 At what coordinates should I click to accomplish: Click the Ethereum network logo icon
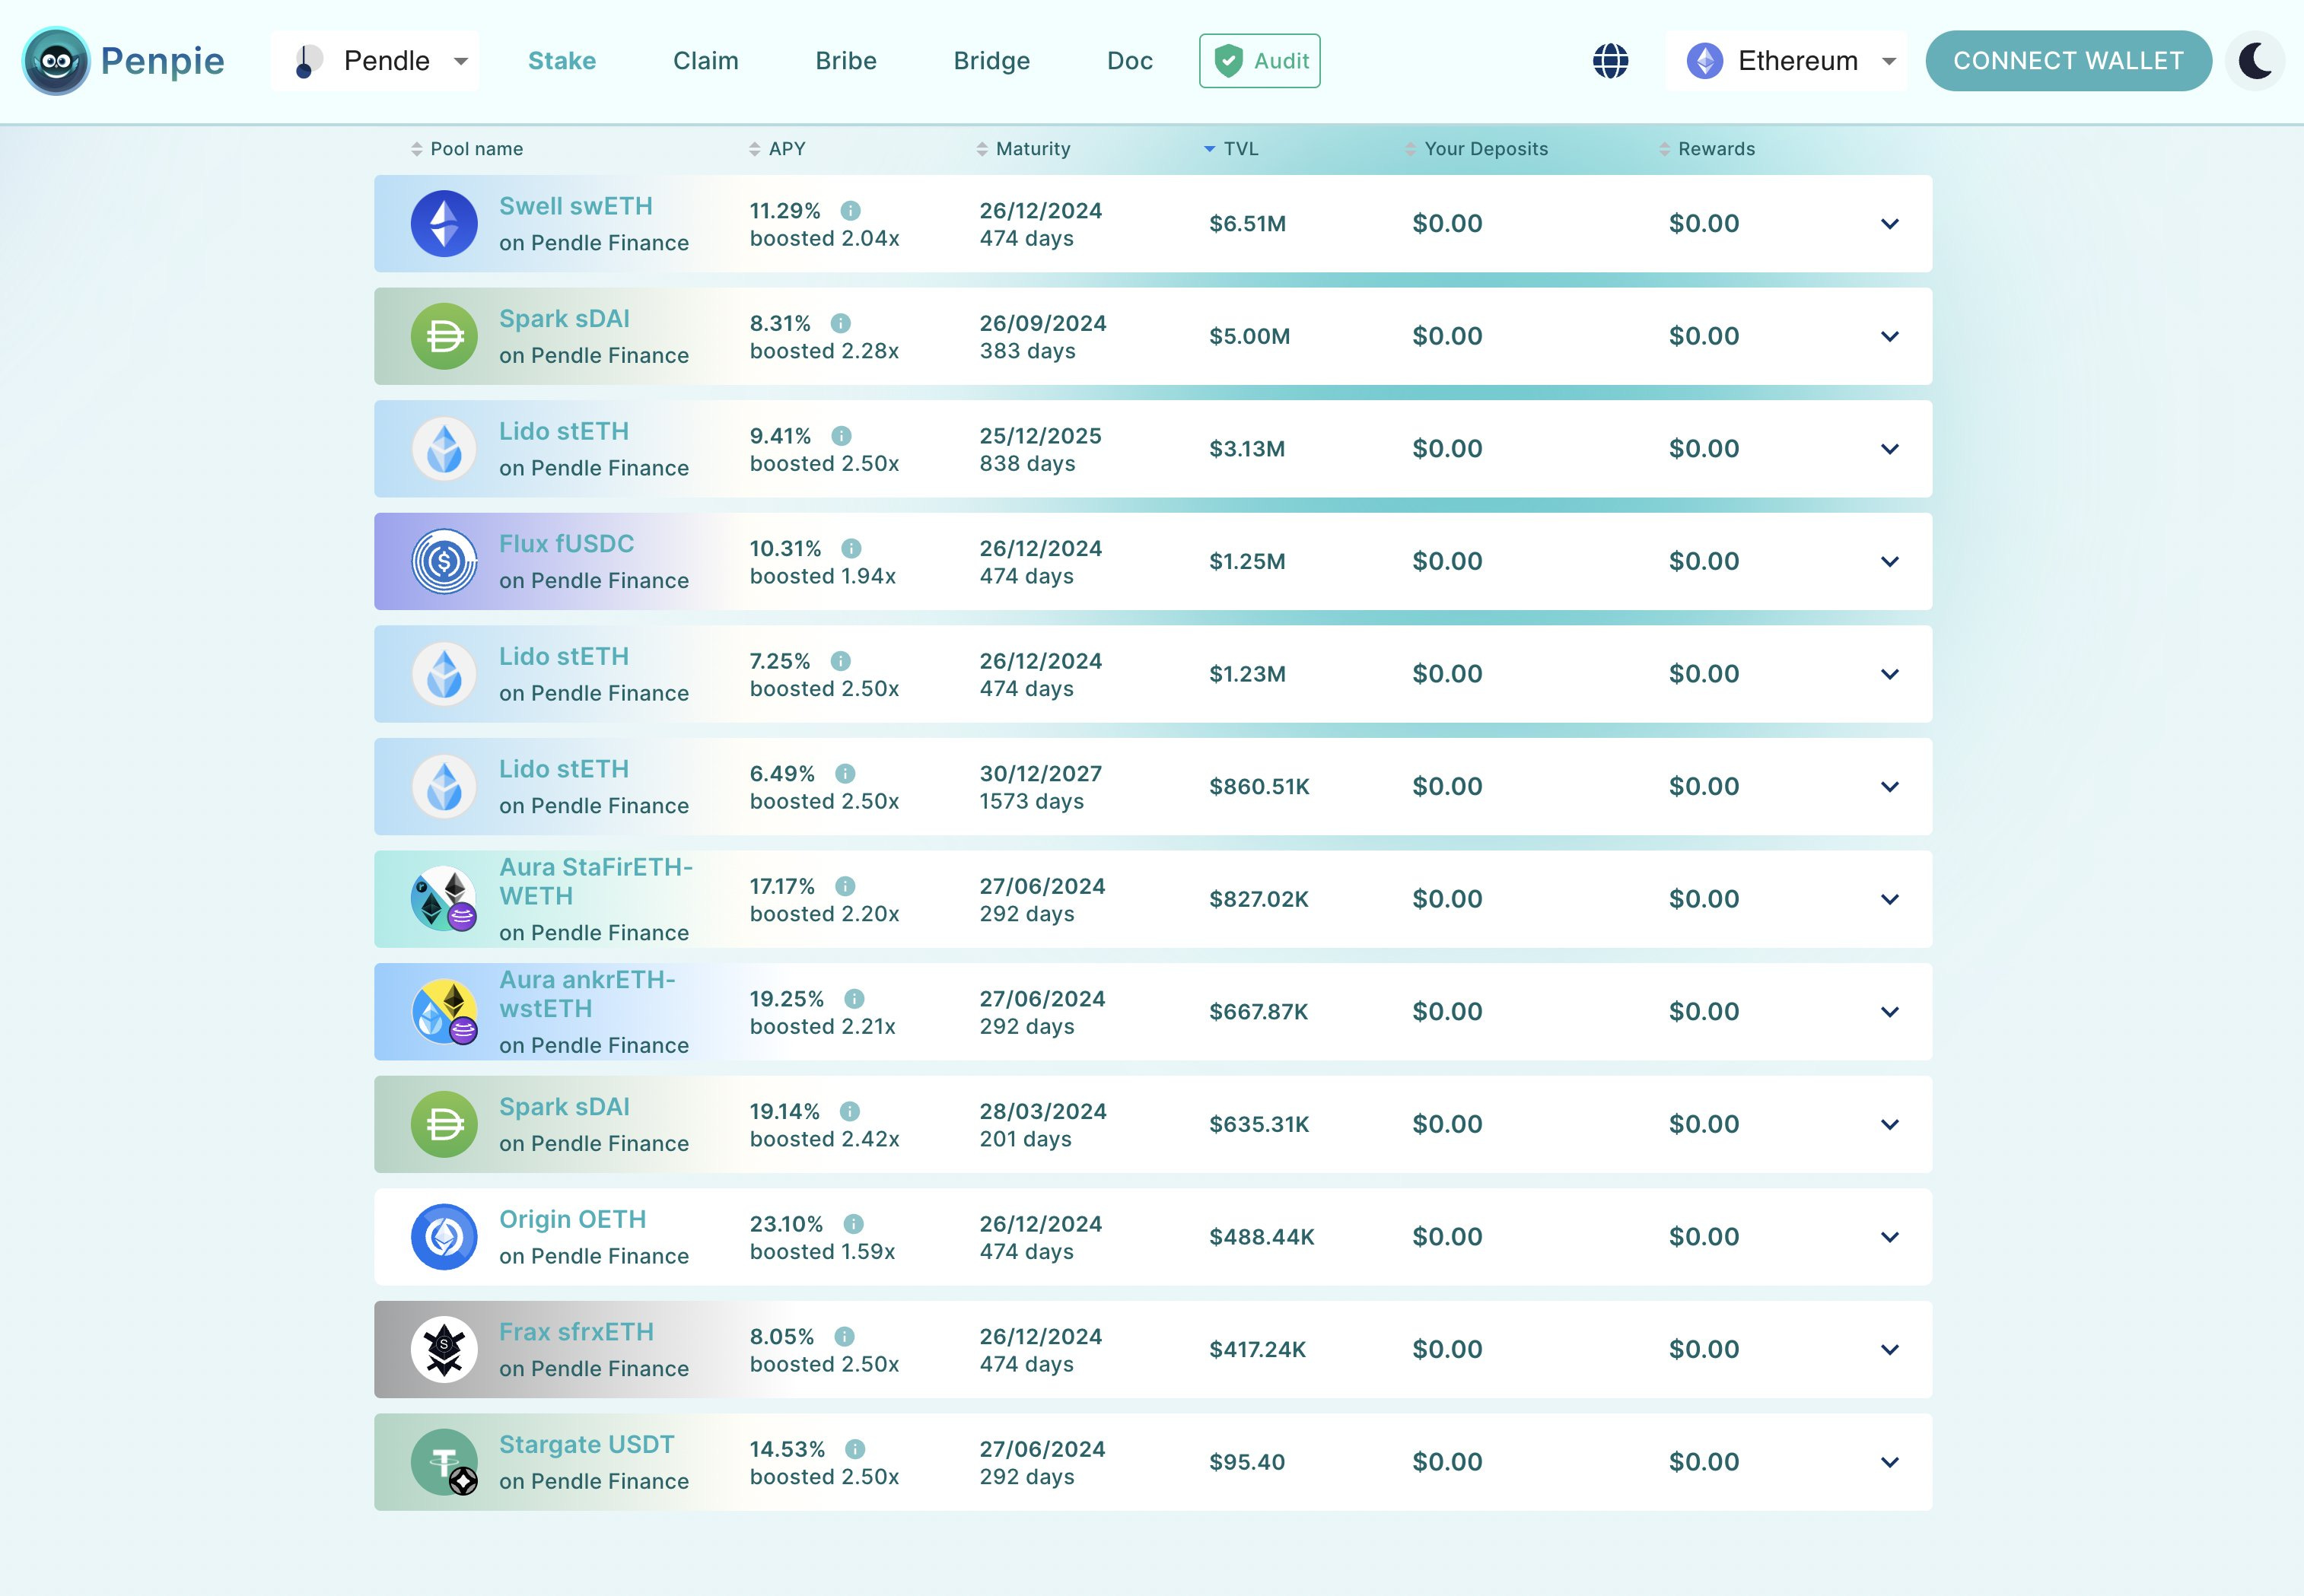point(1705,61)
